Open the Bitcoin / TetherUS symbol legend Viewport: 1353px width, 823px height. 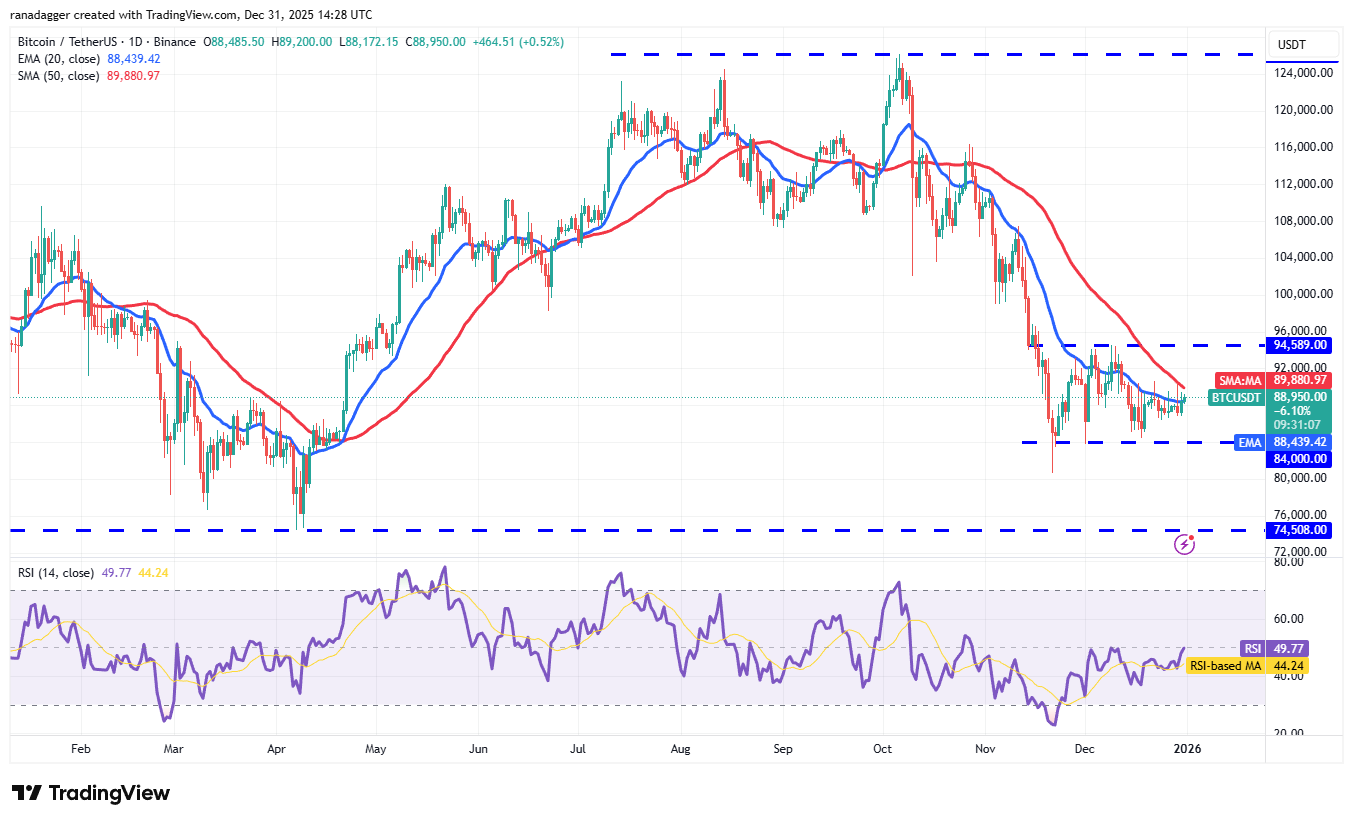point(70,43)
